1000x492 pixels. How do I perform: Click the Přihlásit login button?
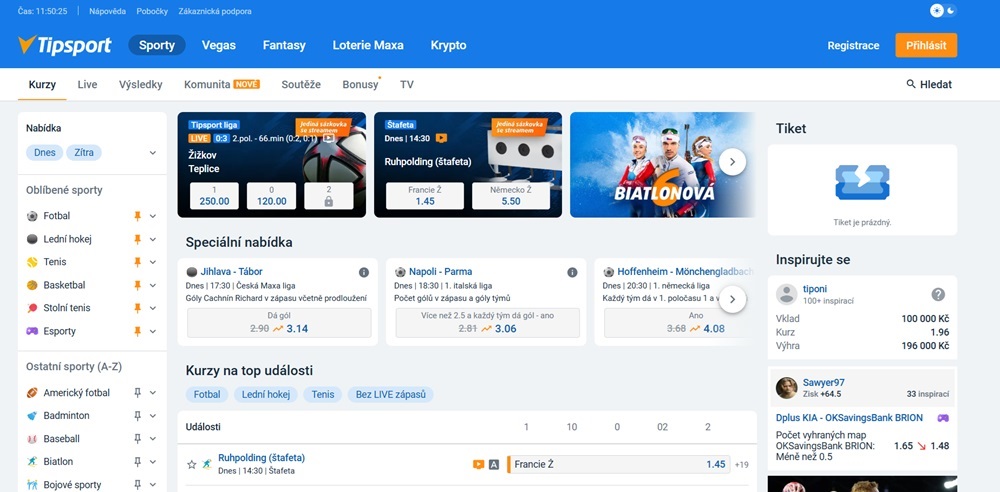(x=926, y=45)
